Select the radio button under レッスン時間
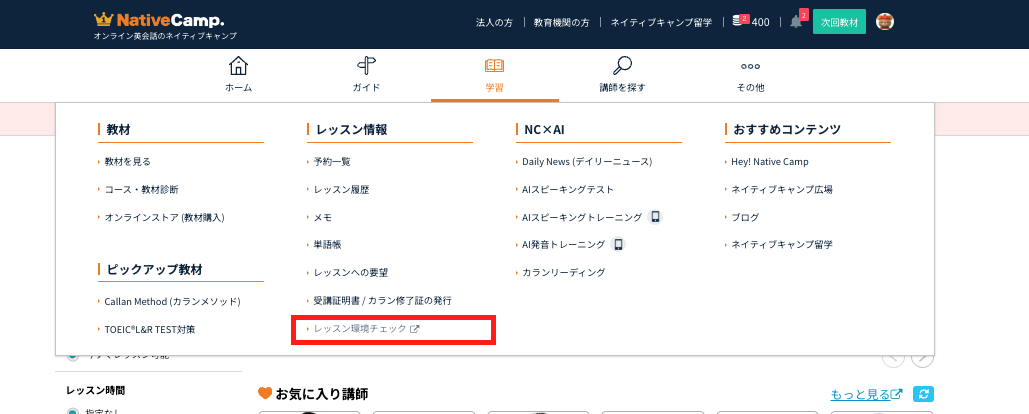The image size is (1029, 414). (72, 410)
